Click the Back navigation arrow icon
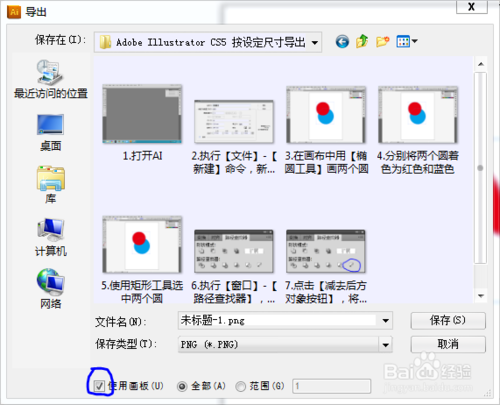500x405 pixels. (342, 42)
